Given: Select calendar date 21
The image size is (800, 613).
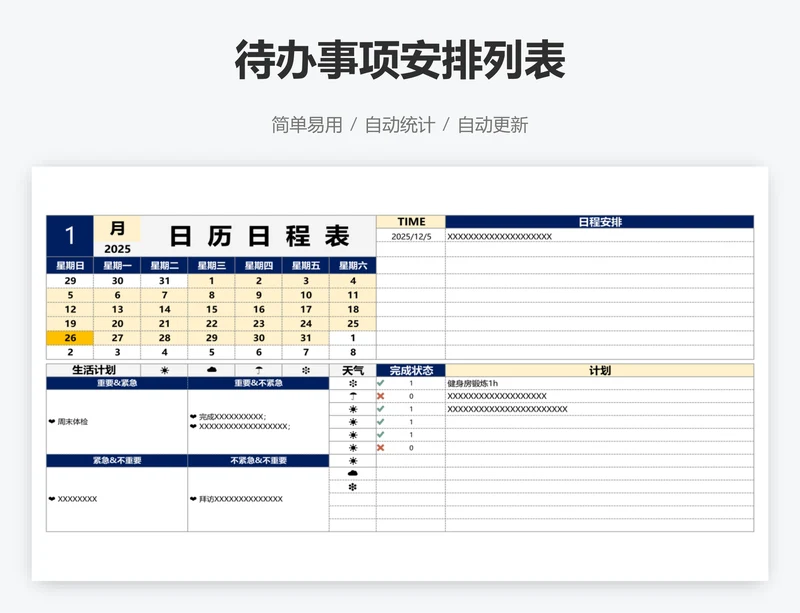Looking at the screenshot, I should point(164,324).
